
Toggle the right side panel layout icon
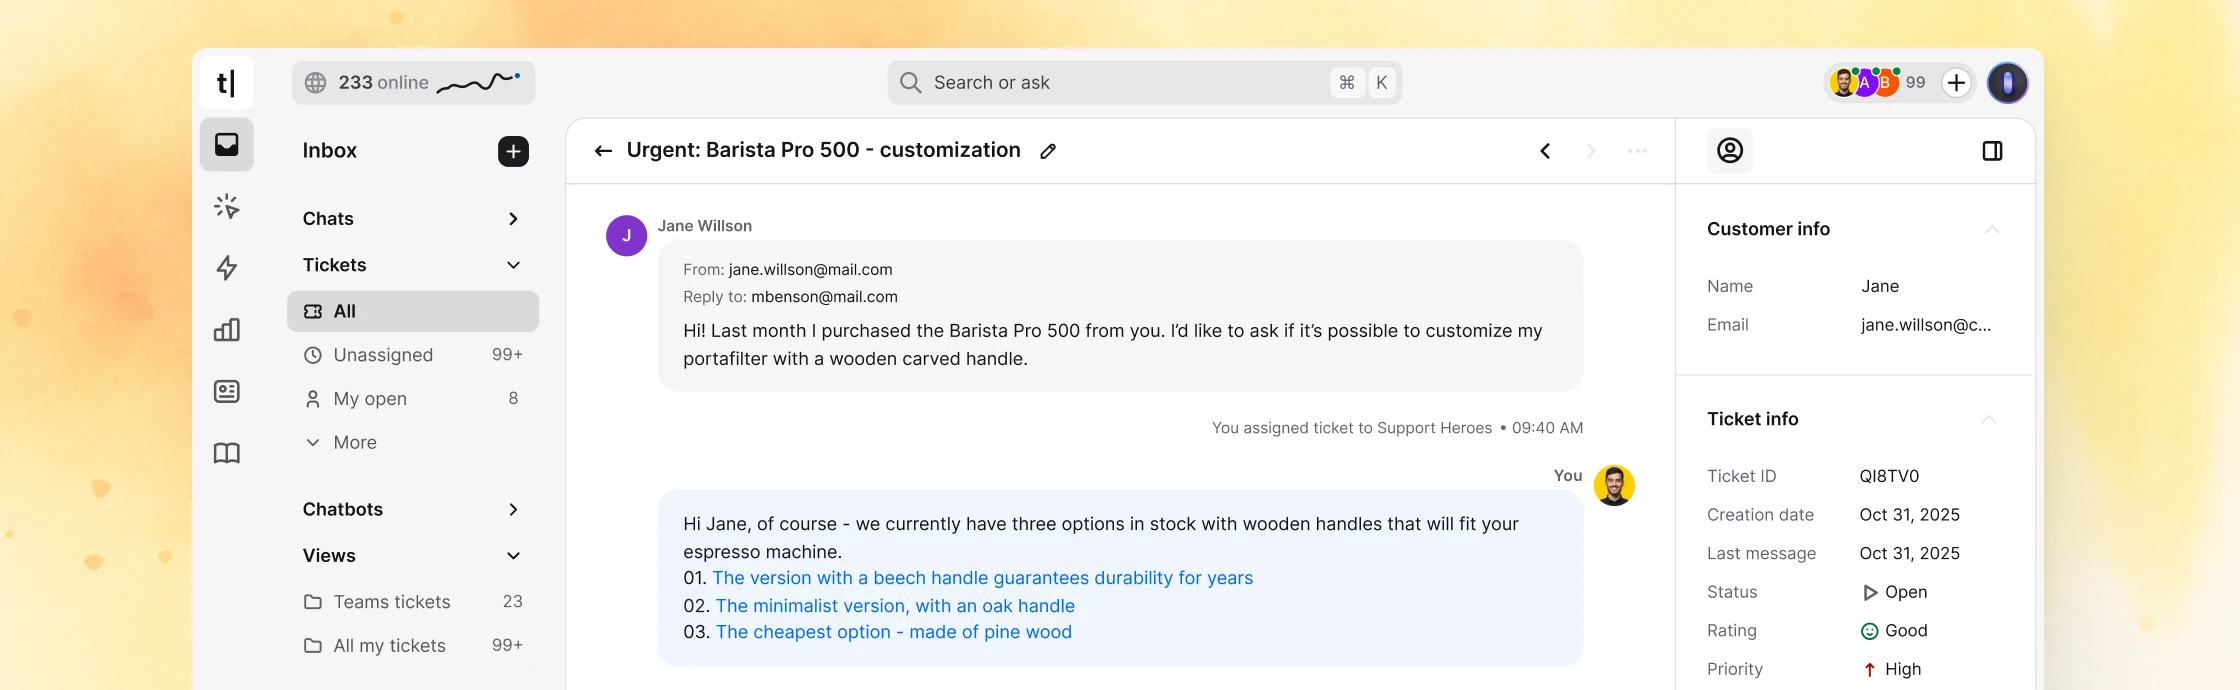click(x=1992, y=151)
